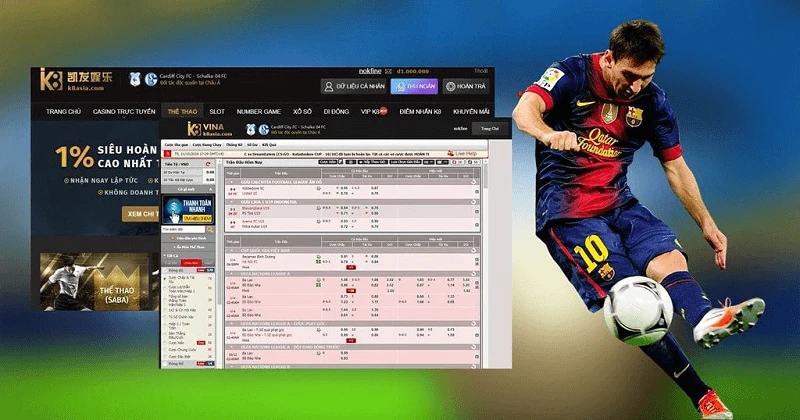800x420 pixels.
Task: Open the Dữ Liệu Cá Nhân profile button
Action: point(355,86)
